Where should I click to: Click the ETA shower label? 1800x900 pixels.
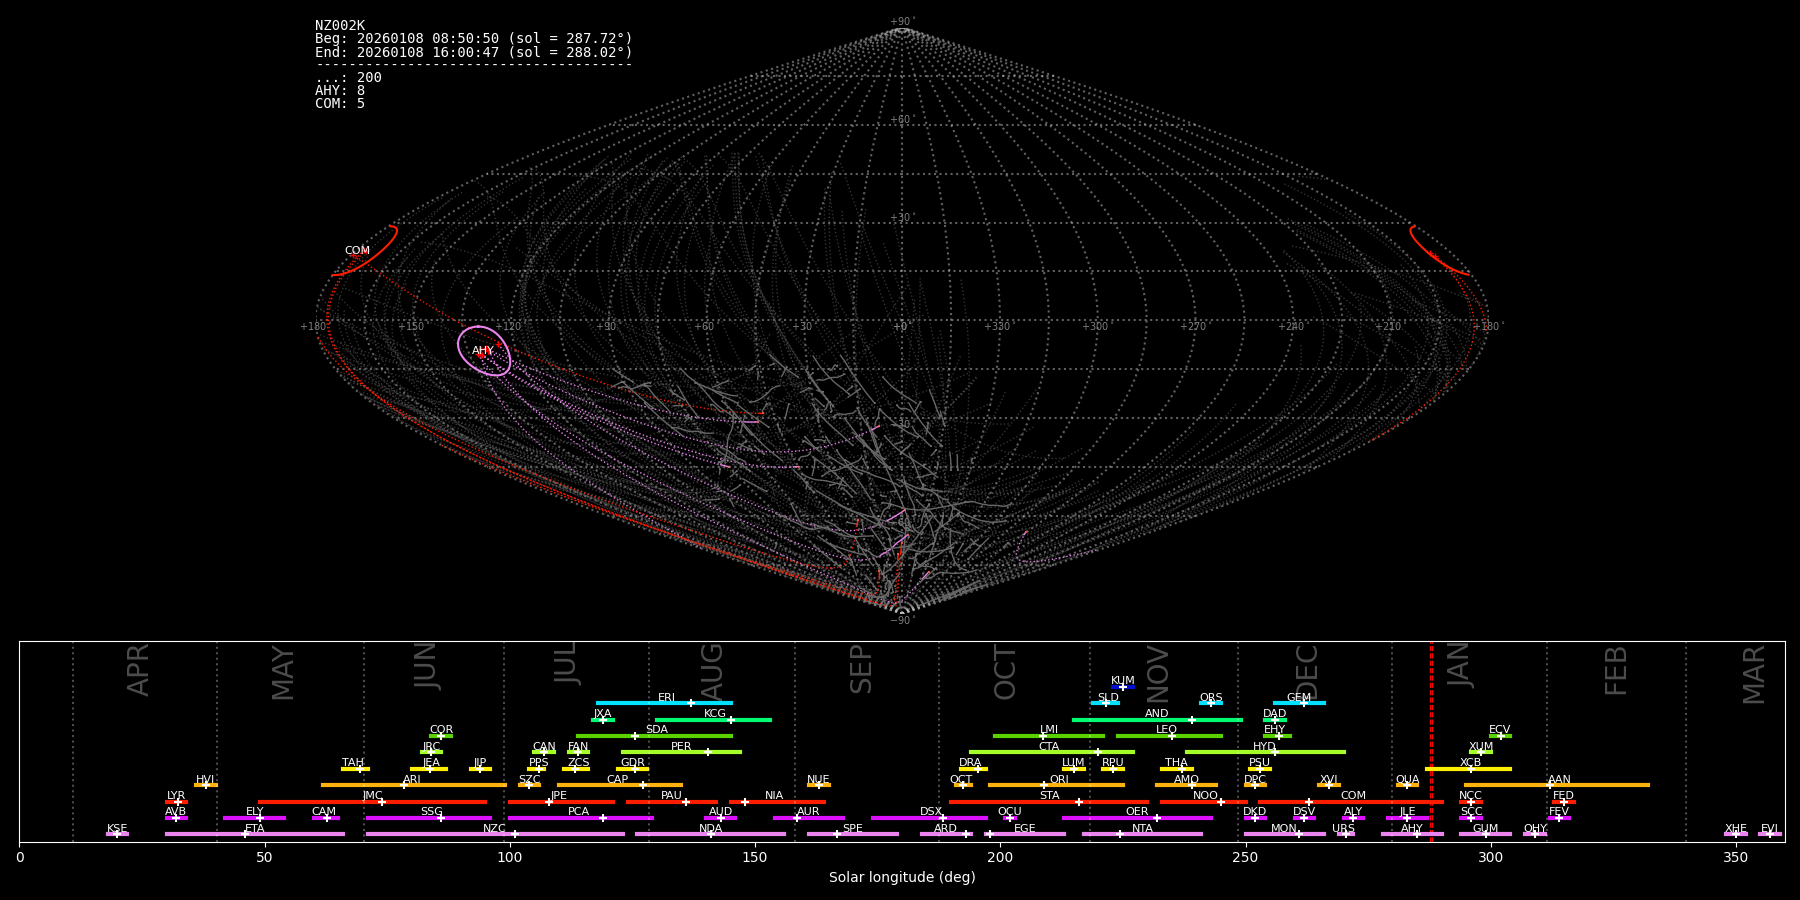click(x=255, y=829)
